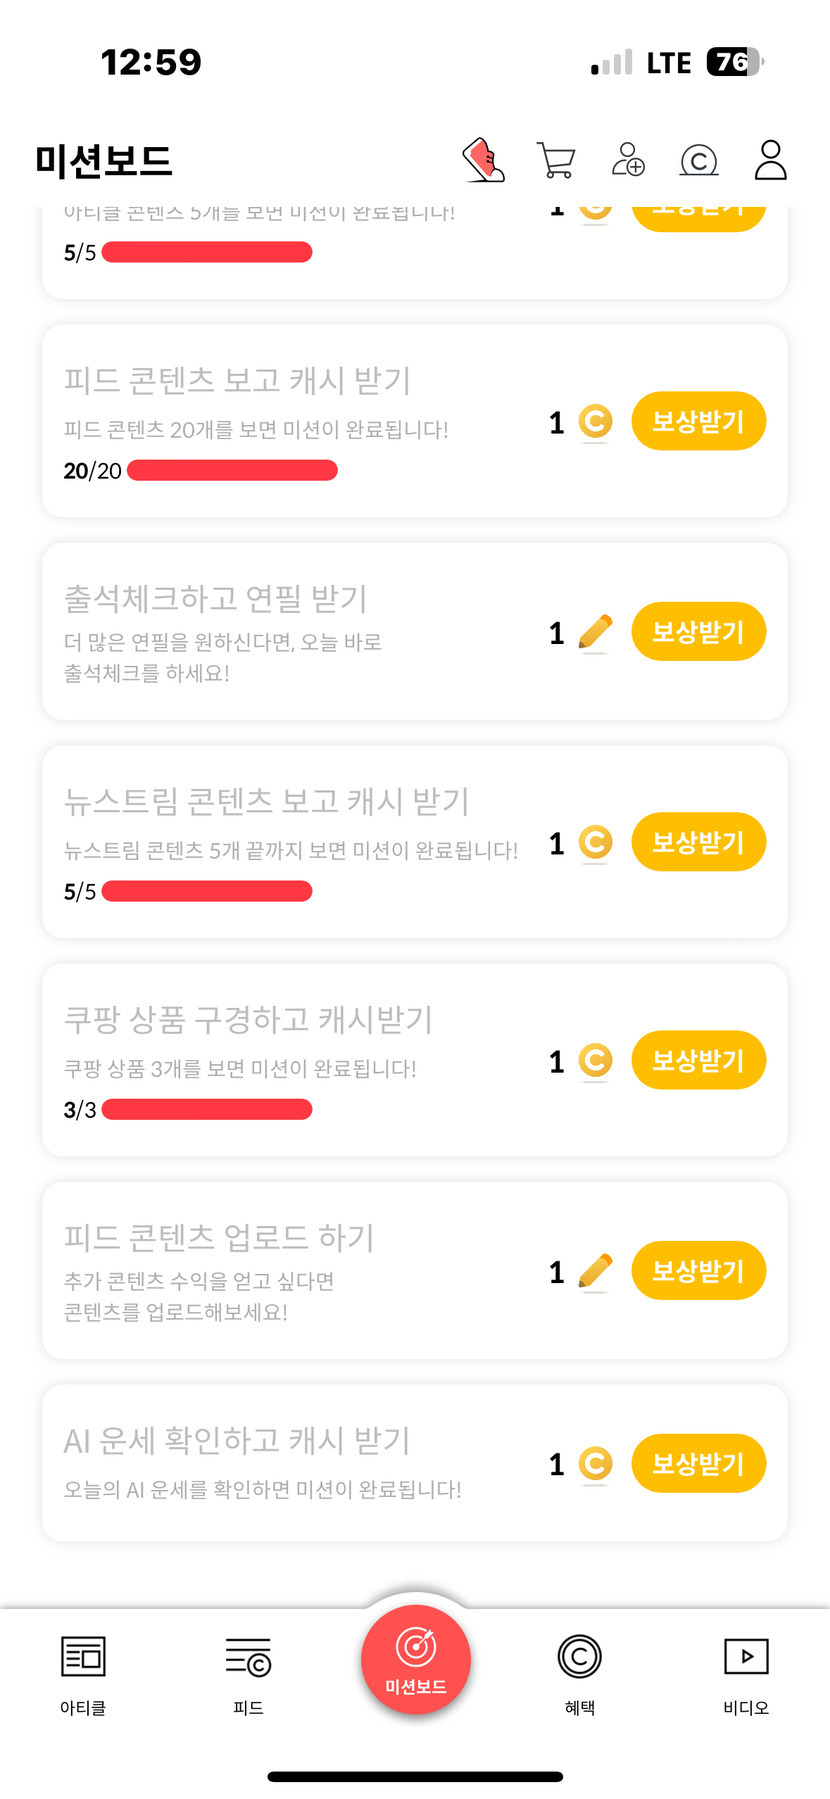Tap pencil icon in 피드 콘텐츠 업로드 mission

pyautogui.click(x=595, y=1271)
